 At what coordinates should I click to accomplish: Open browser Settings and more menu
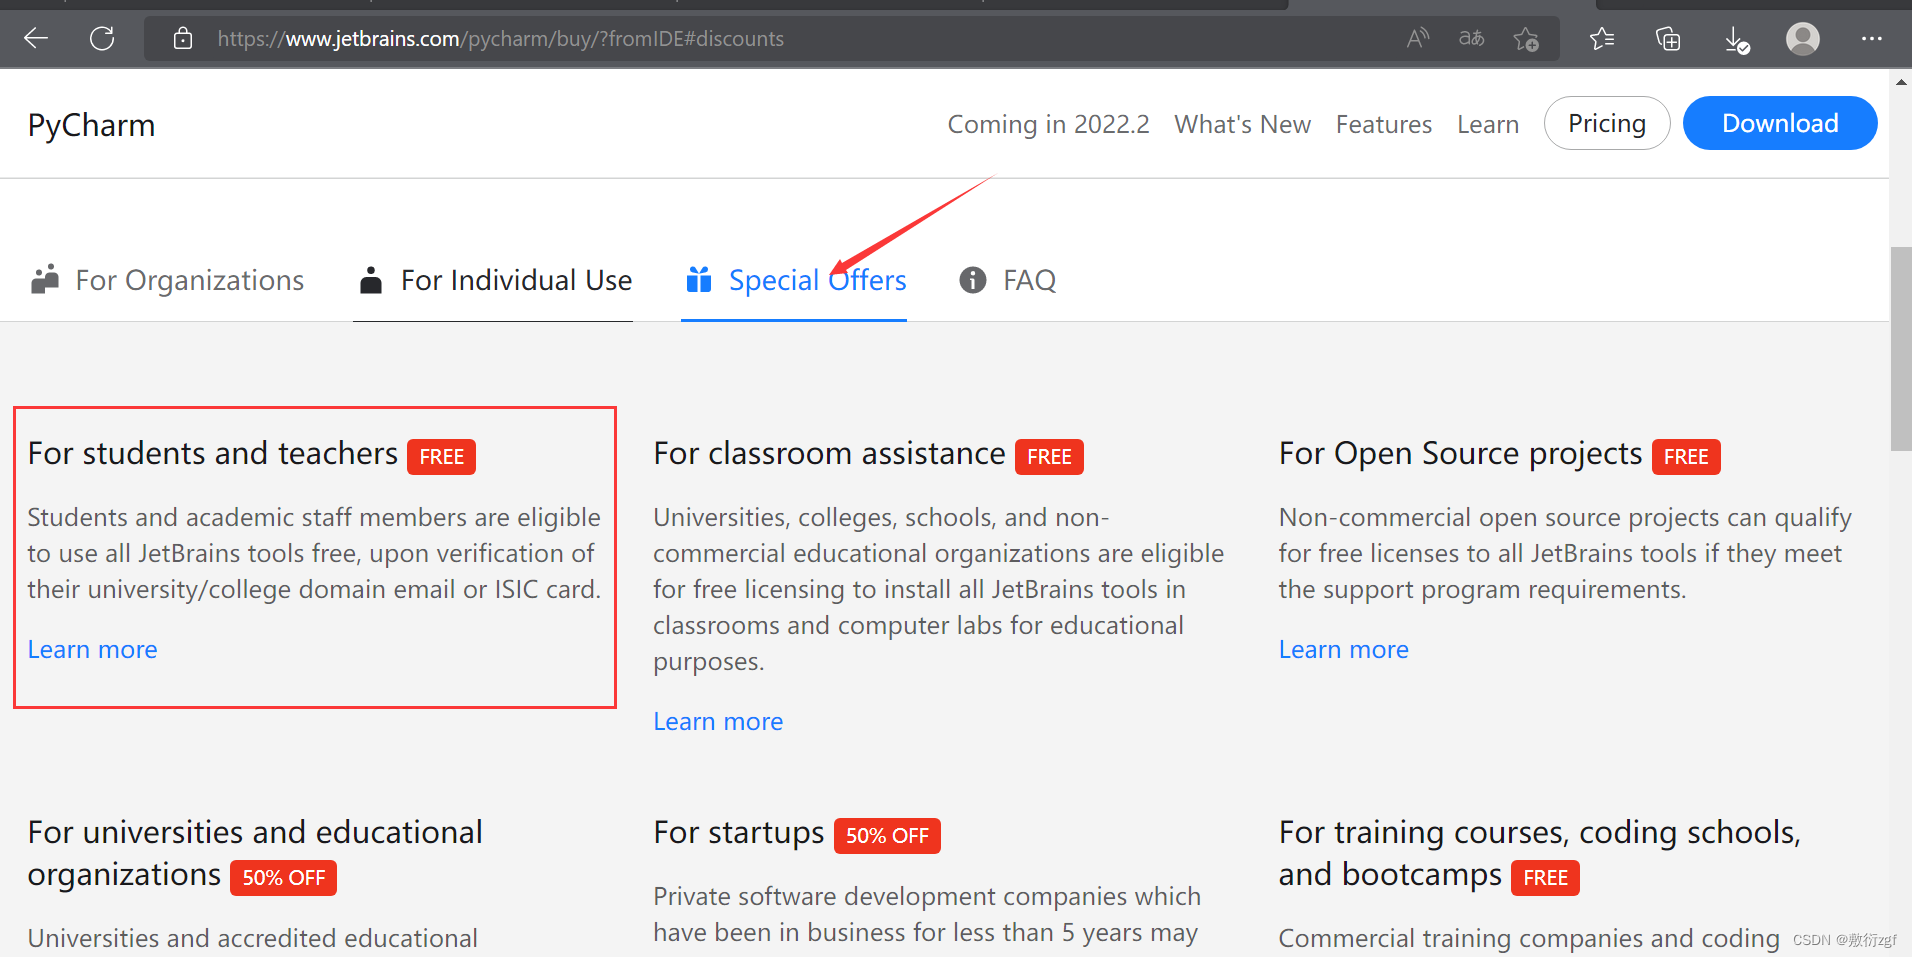1872,39
